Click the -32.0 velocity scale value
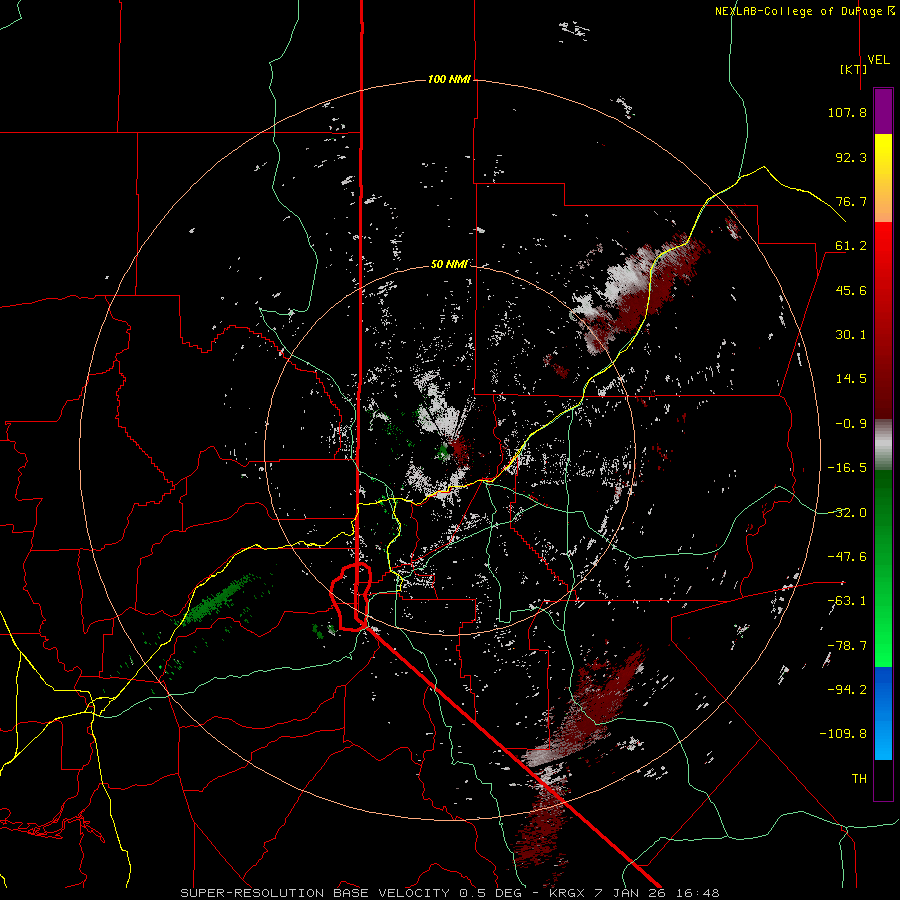900x900 pixels. 847,513
